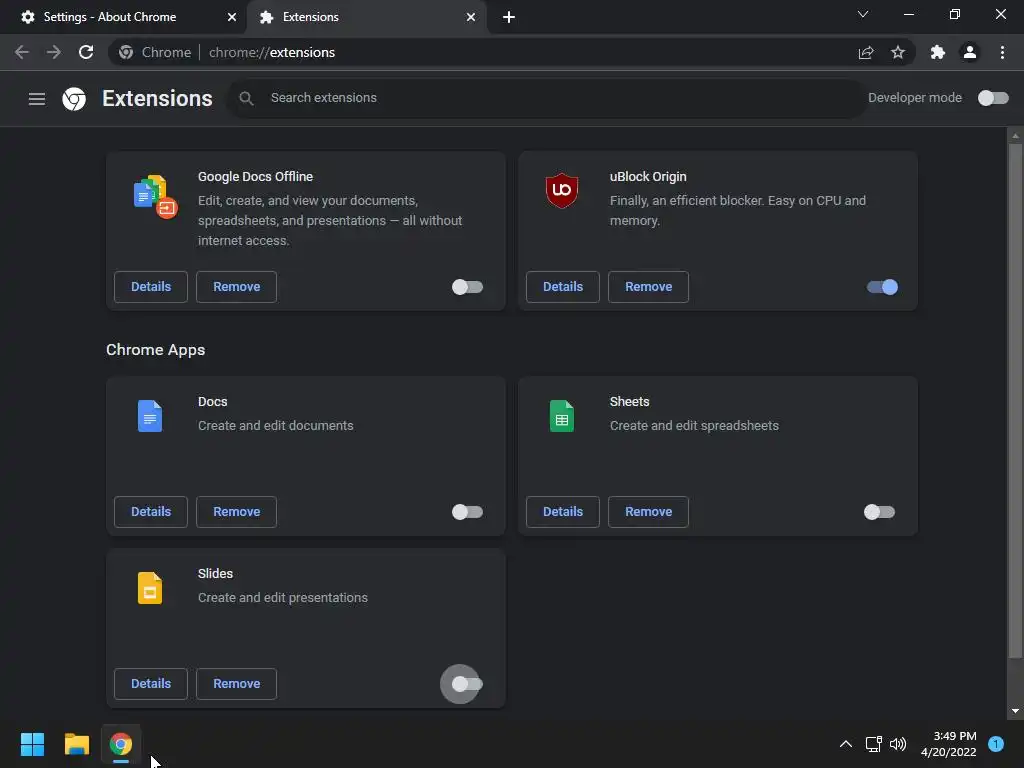The image size is (1024, 768).
Task: Open the profile avatar menu
Action: tap(970, 52)
